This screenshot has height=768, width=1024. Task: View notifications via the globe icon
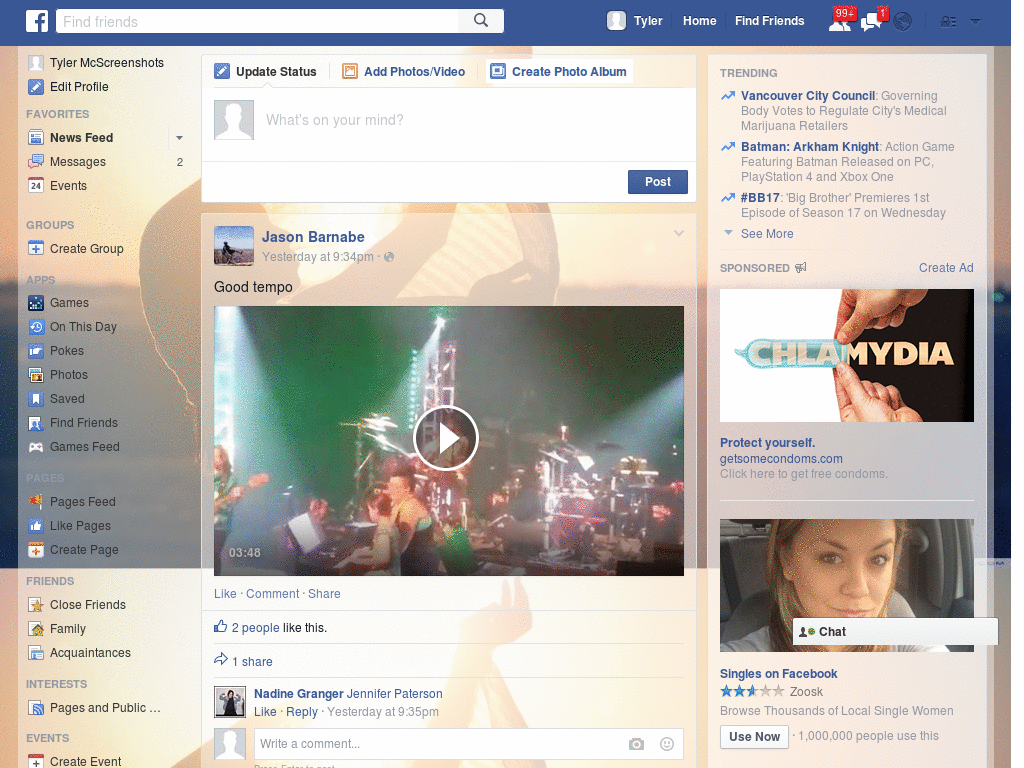(x=902, y=20)
